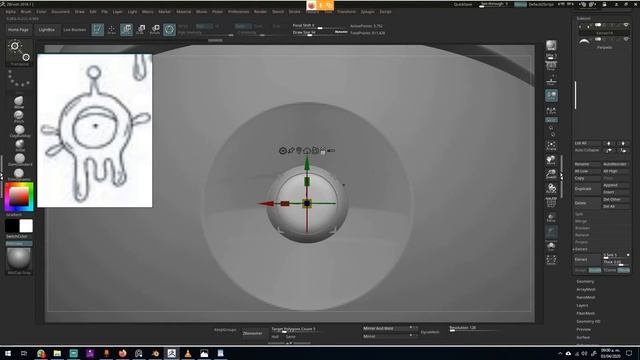Click the Extract button

[587, 260]
